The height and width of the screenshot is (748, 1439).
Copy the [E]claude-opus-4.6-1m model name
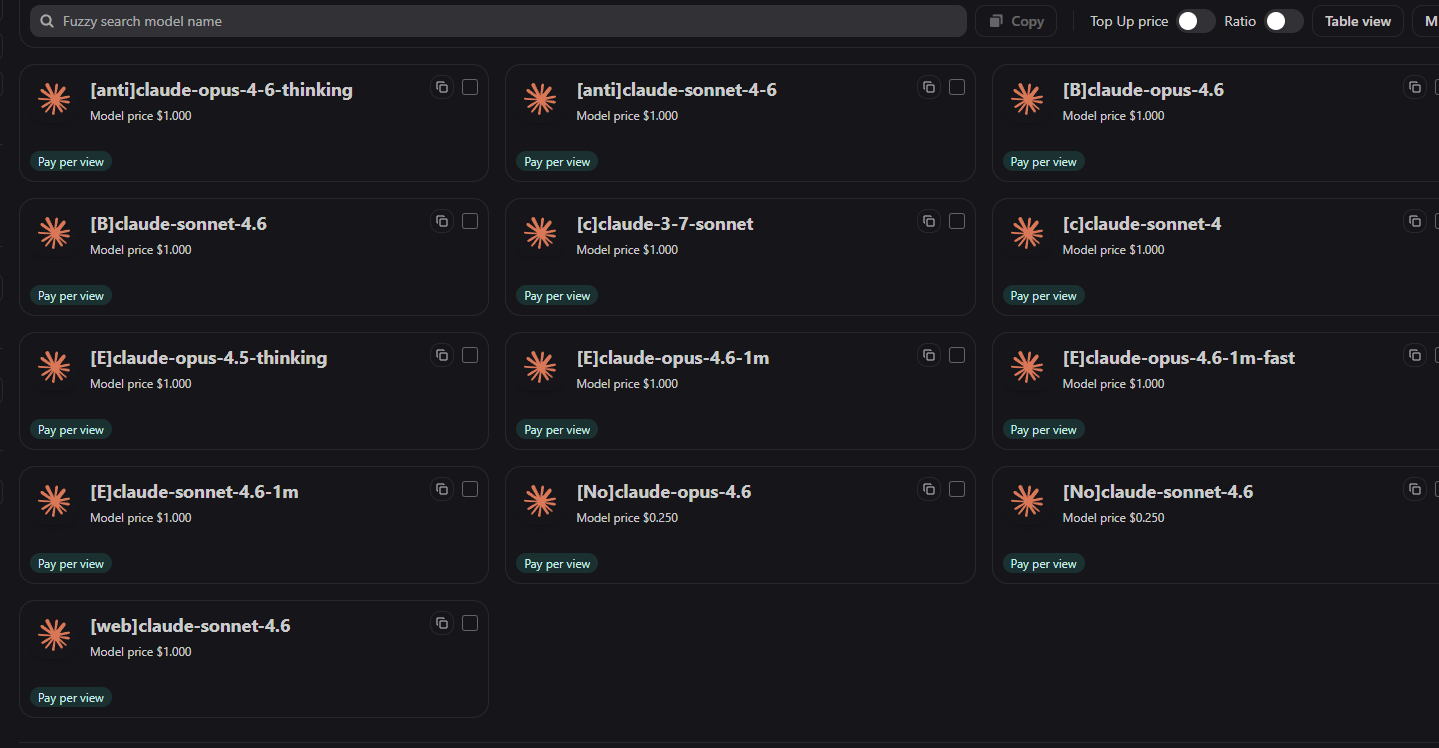(929, 355)
